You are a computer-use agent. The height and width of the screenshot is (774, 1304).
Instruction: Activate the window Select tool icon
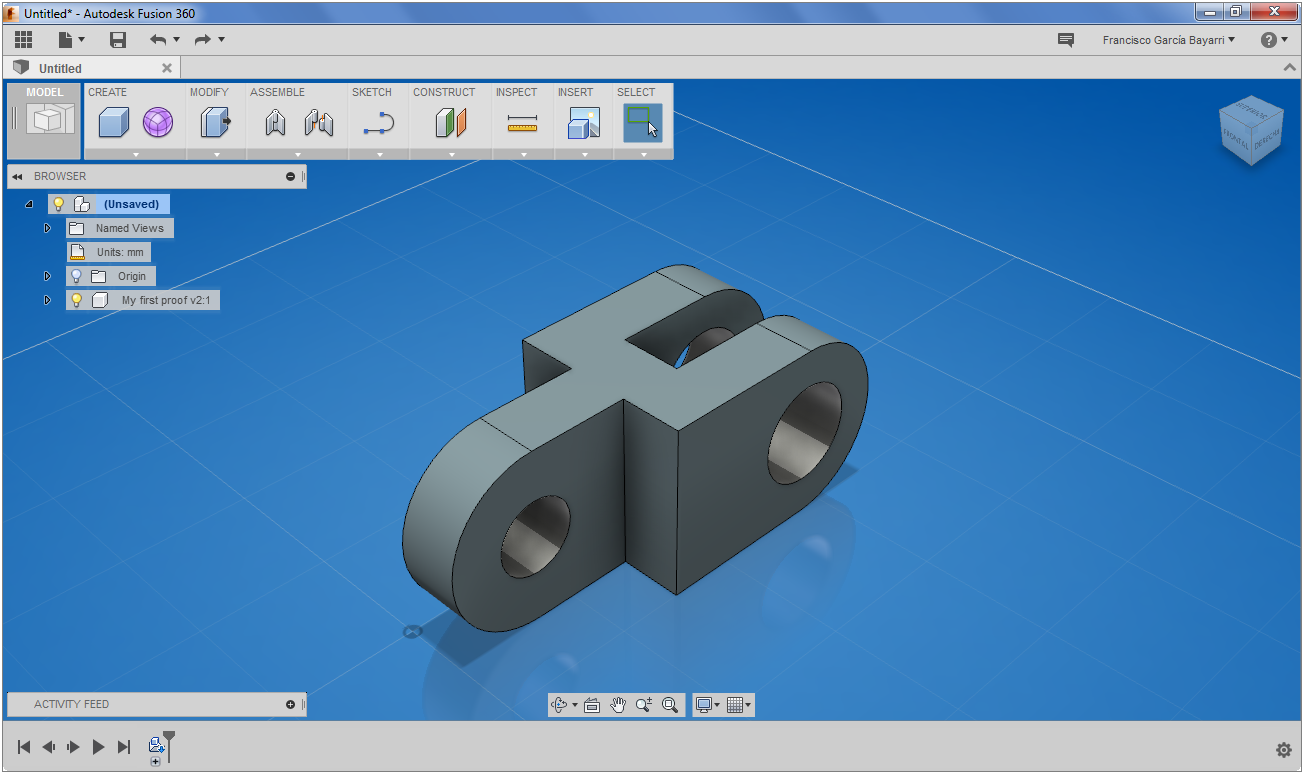(x=643, y=122)
